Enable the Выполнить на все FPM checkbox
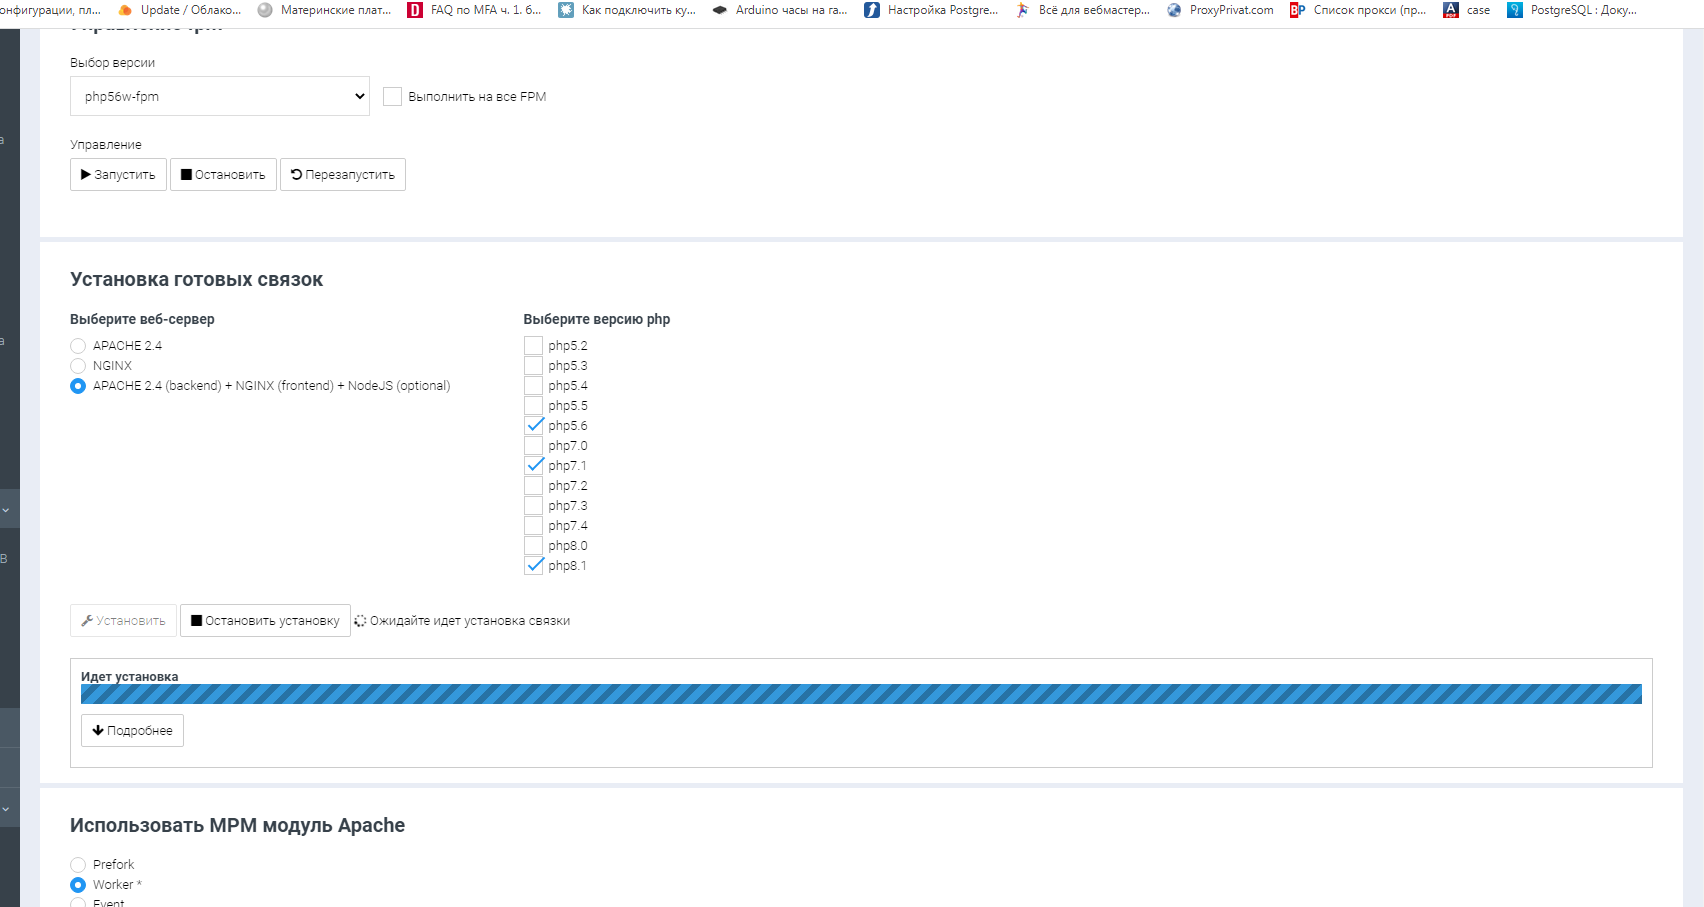1704x907 pixels. coord(393,97)
